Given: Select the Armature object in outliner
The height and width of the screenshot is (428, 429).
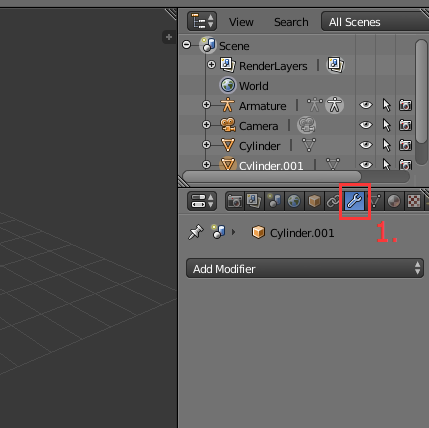Looking at the screenshot, I should click(x=262, y=106).
